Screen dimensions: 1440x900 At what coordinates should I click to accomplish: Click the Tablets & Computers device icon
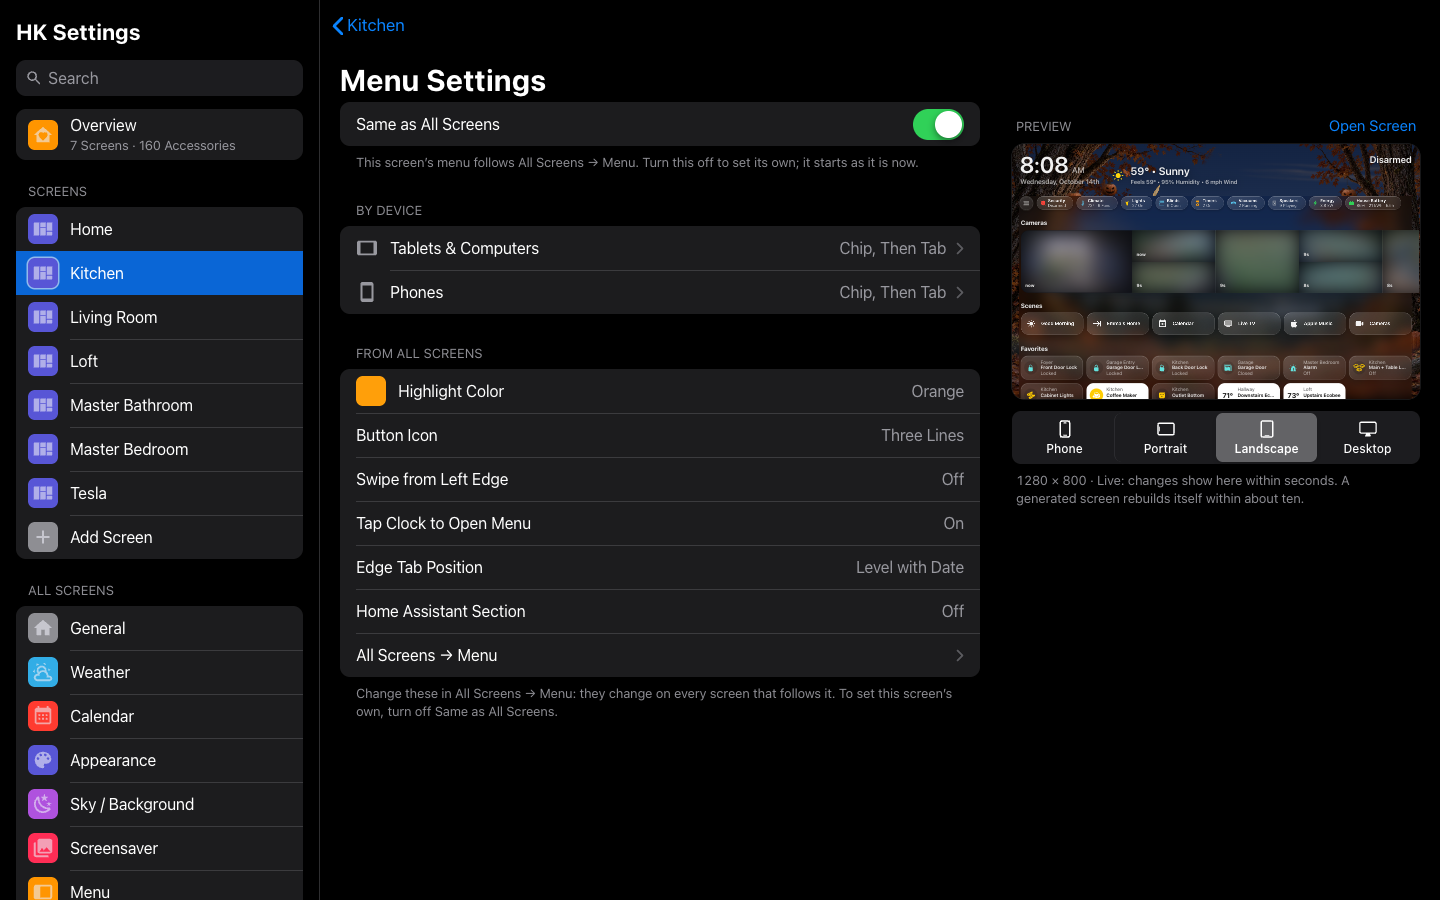(367, 248)
